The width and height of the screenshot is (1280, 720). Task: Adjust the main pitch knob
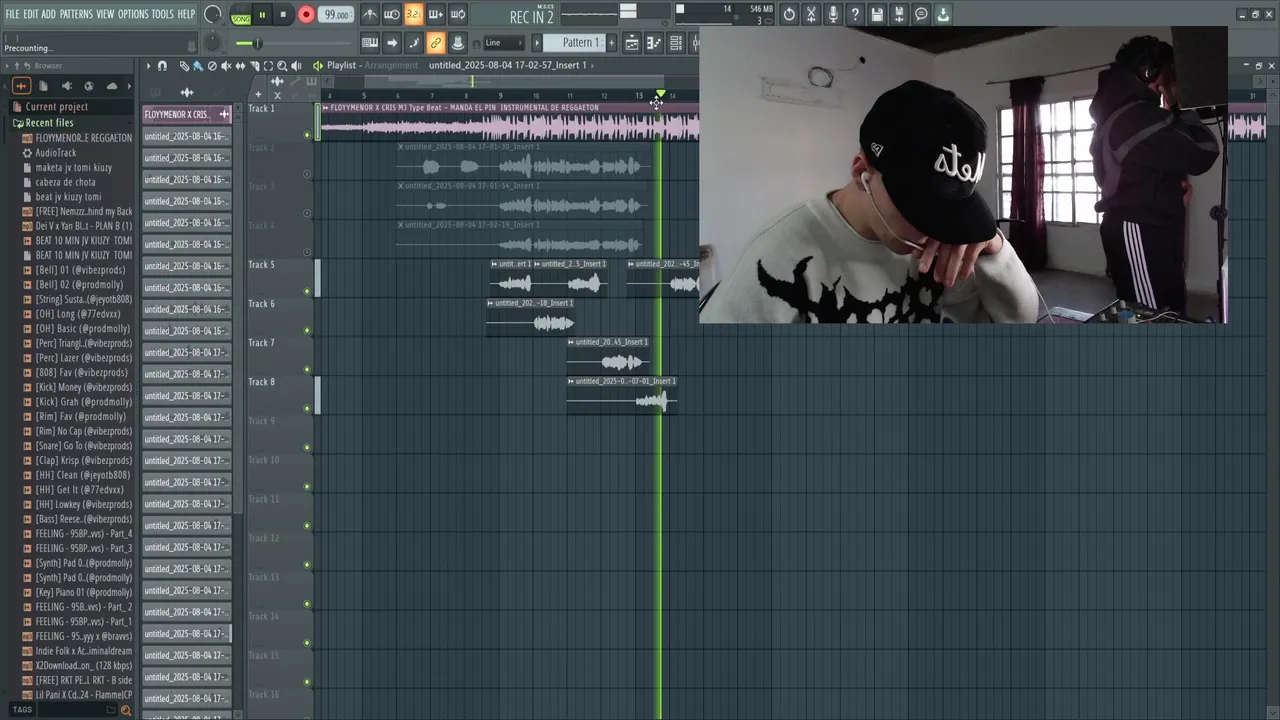tap(213, 43)
